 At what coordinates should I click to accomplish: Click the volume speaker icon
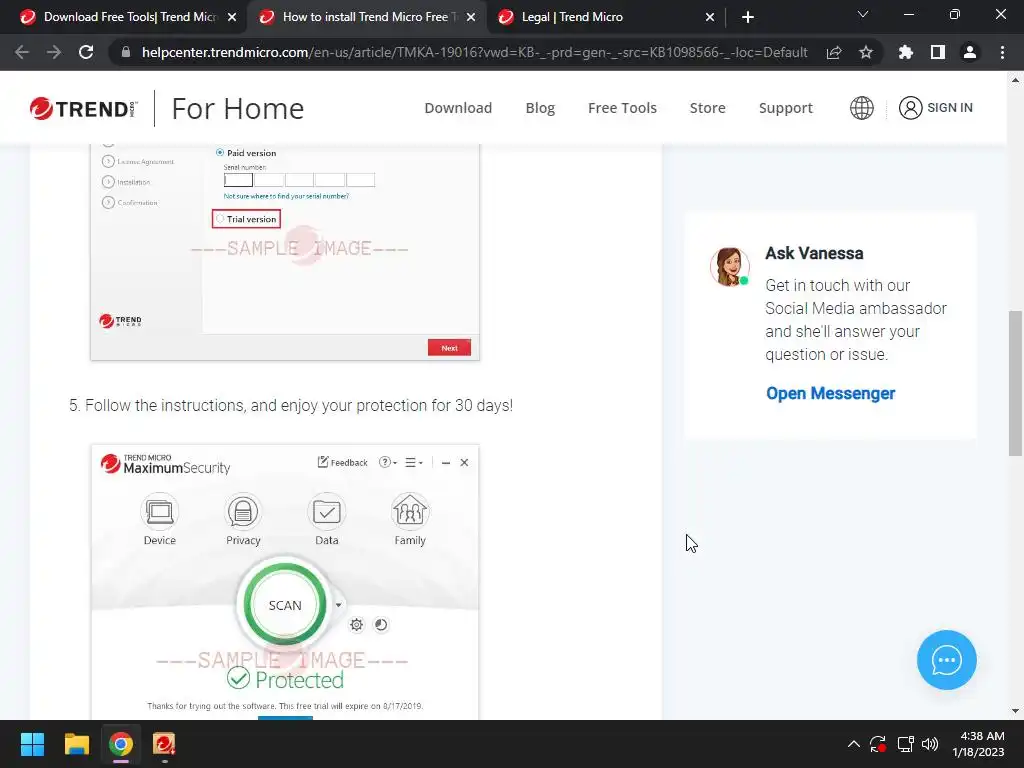tap(930, 744)
